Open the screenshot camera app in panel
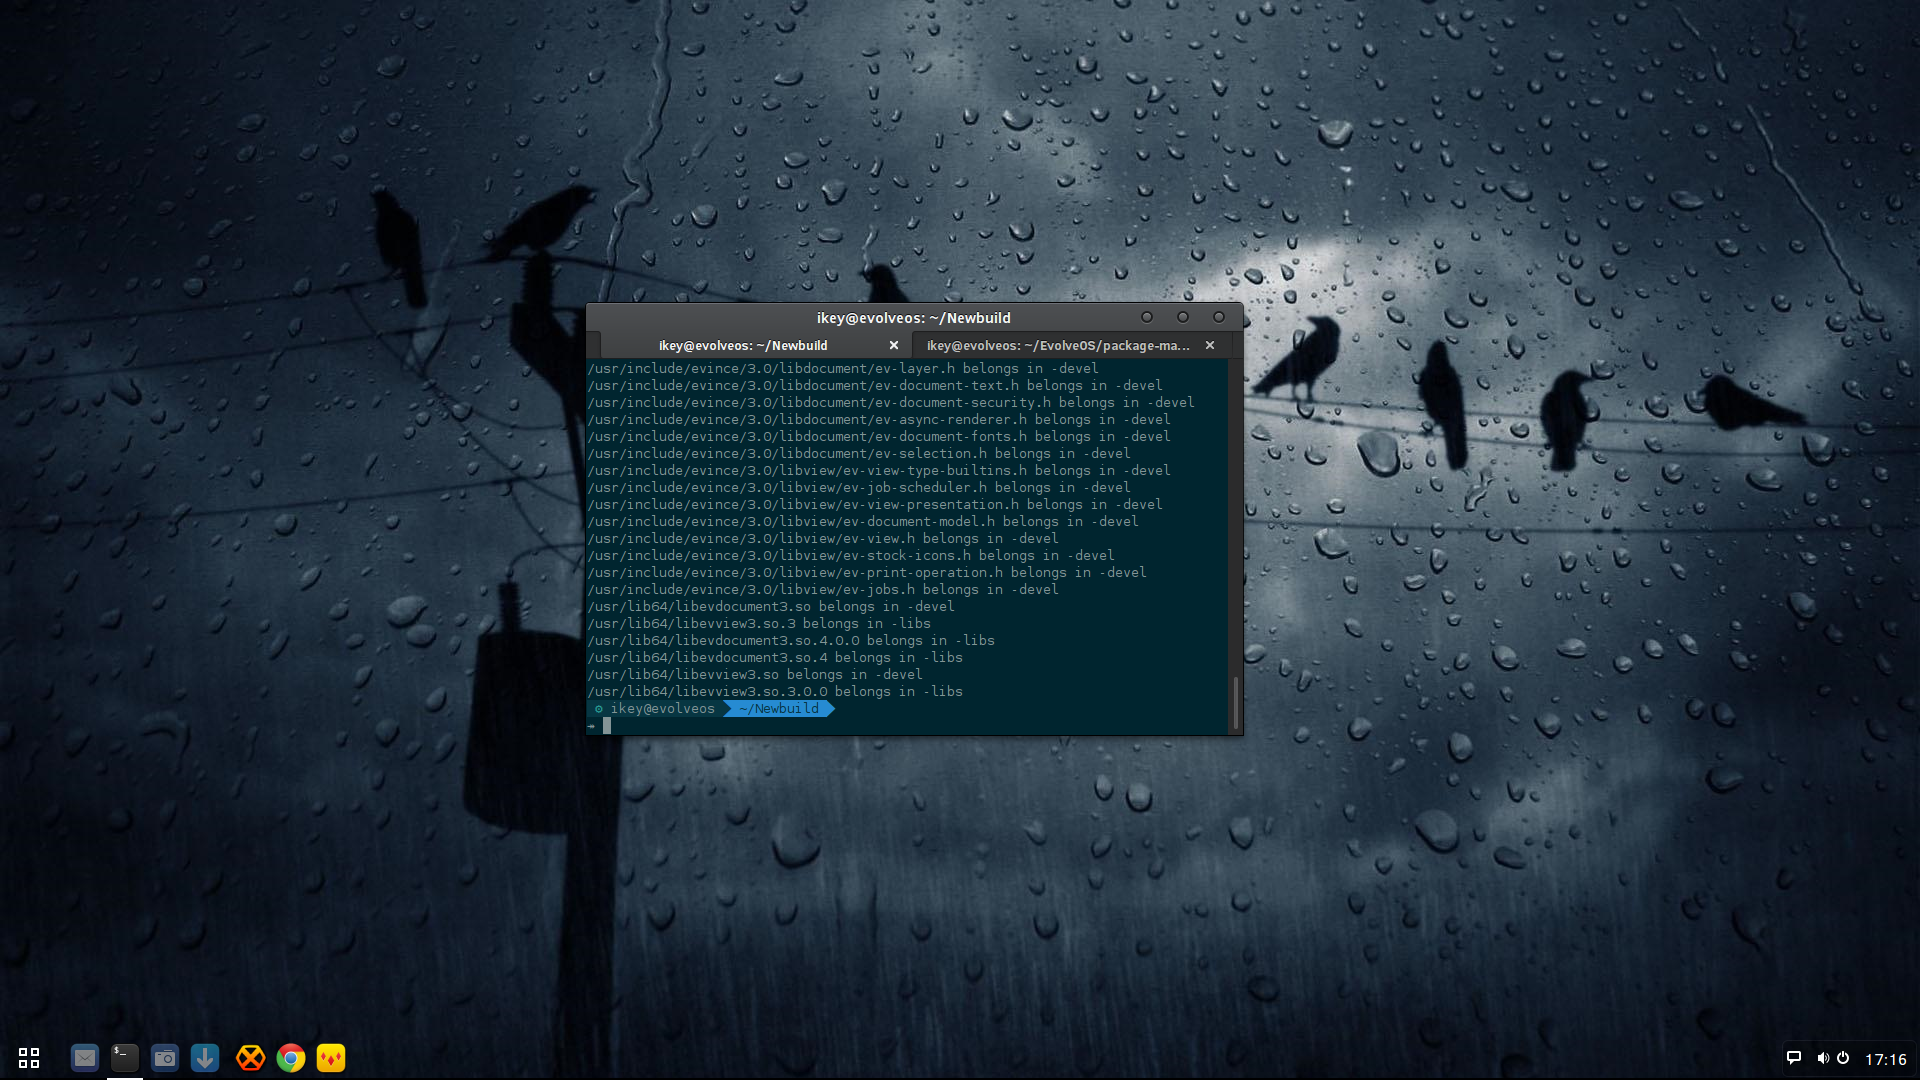 [x=165, y=1058]
